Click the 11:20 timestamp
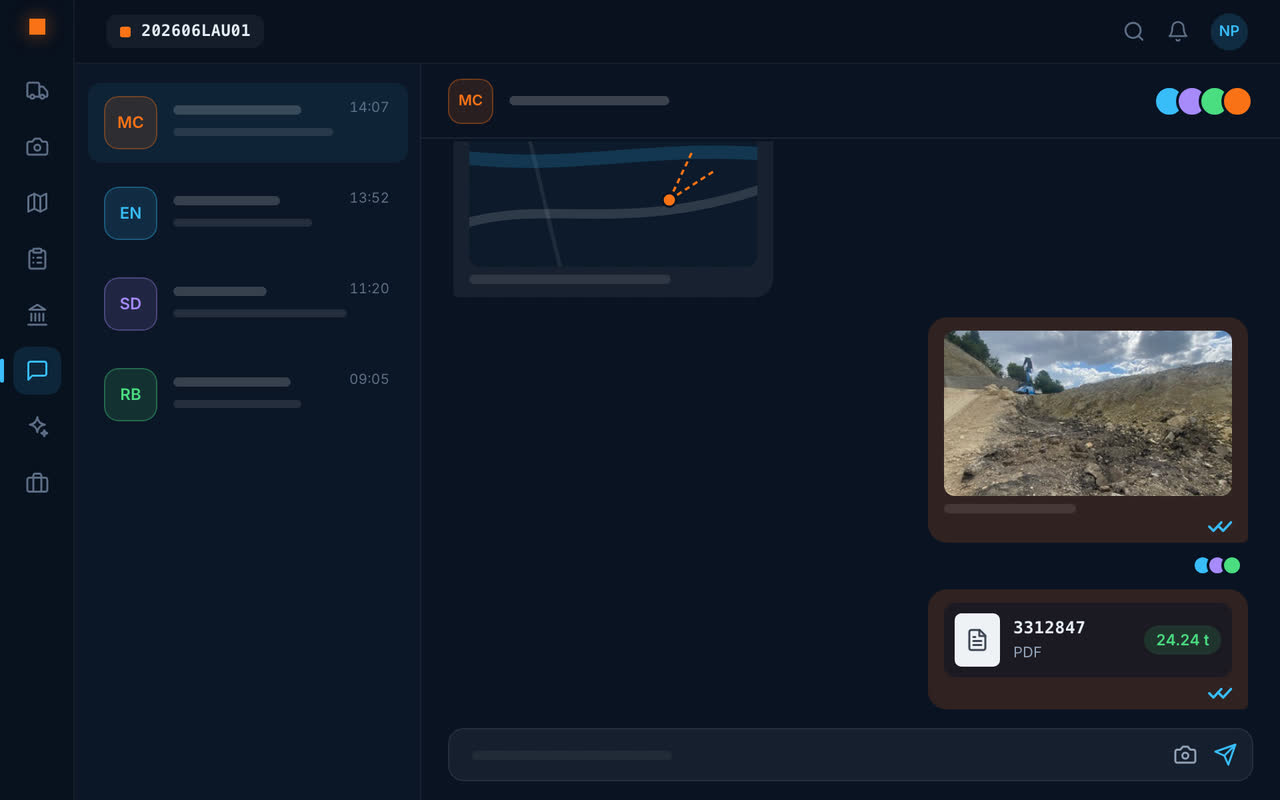 [369, 288]
